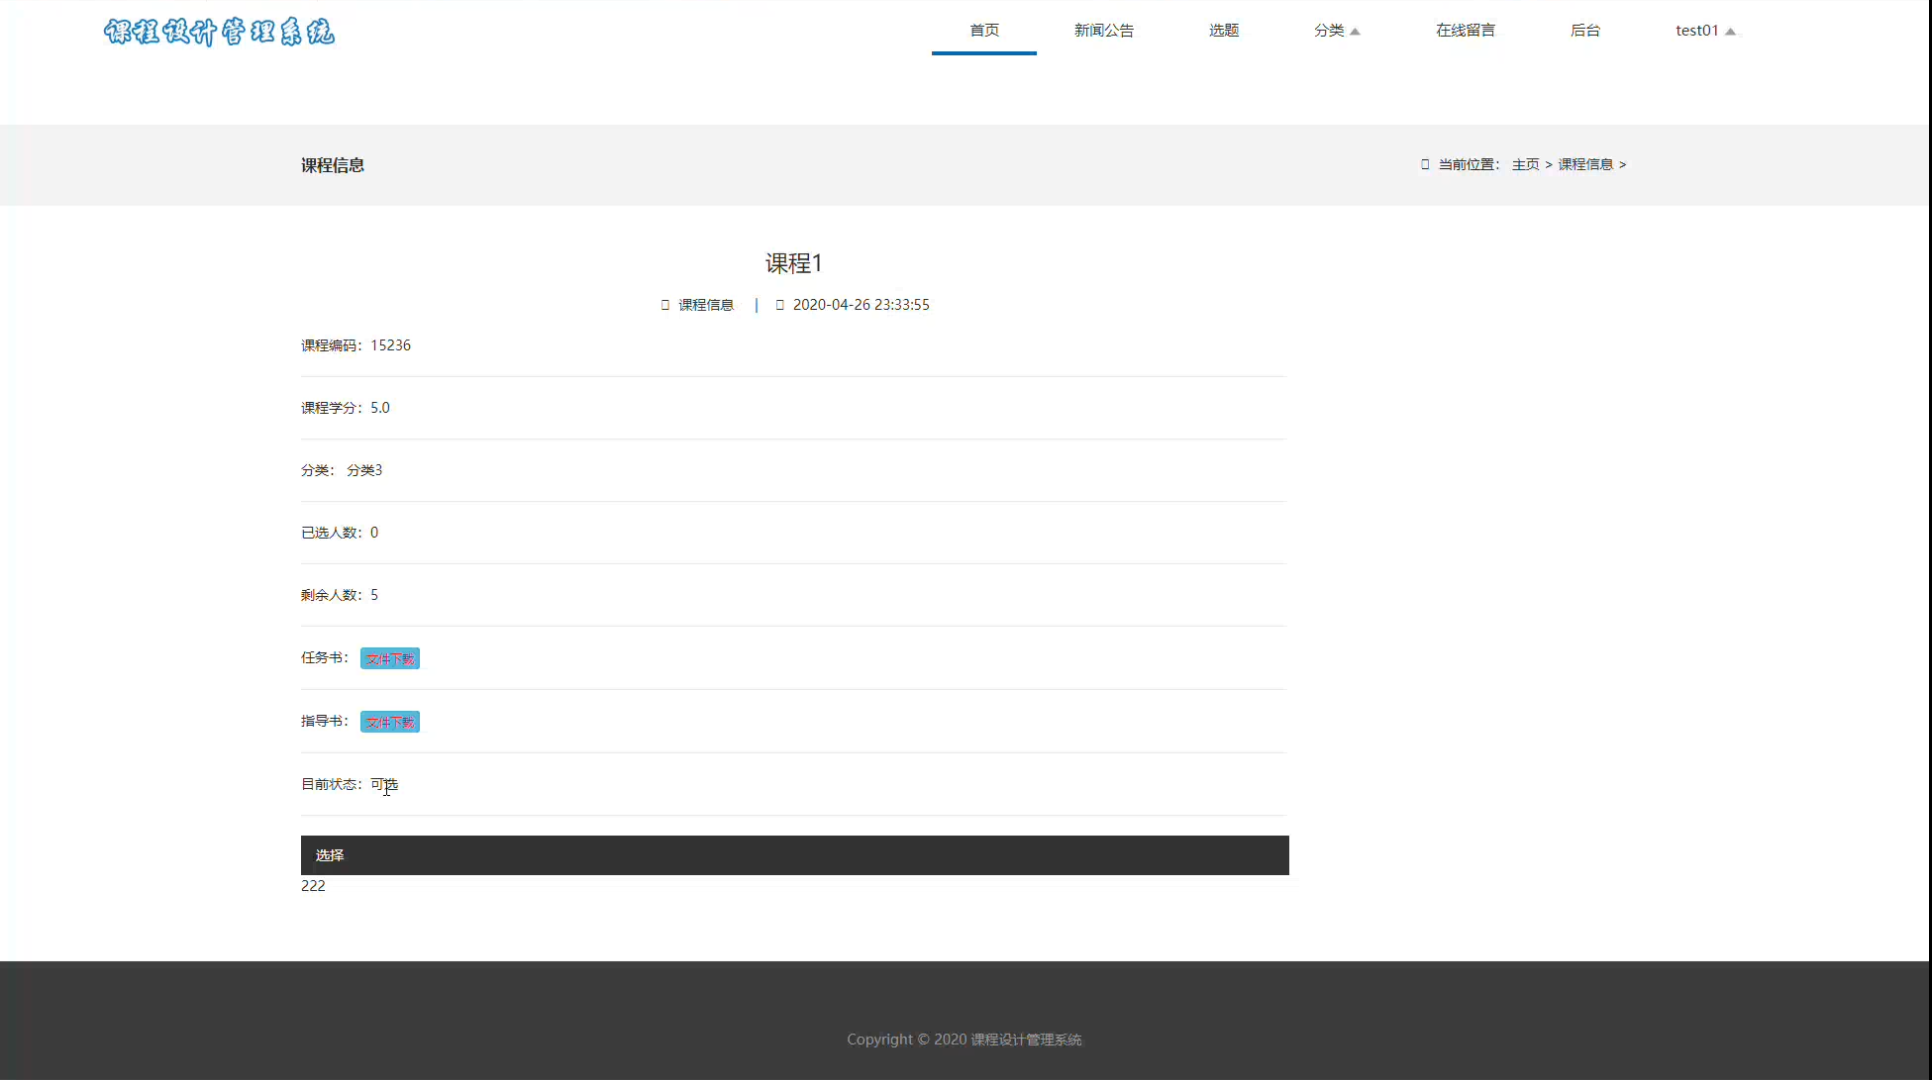Click 主页 breadcrumb link

(x=1525, y=164)
